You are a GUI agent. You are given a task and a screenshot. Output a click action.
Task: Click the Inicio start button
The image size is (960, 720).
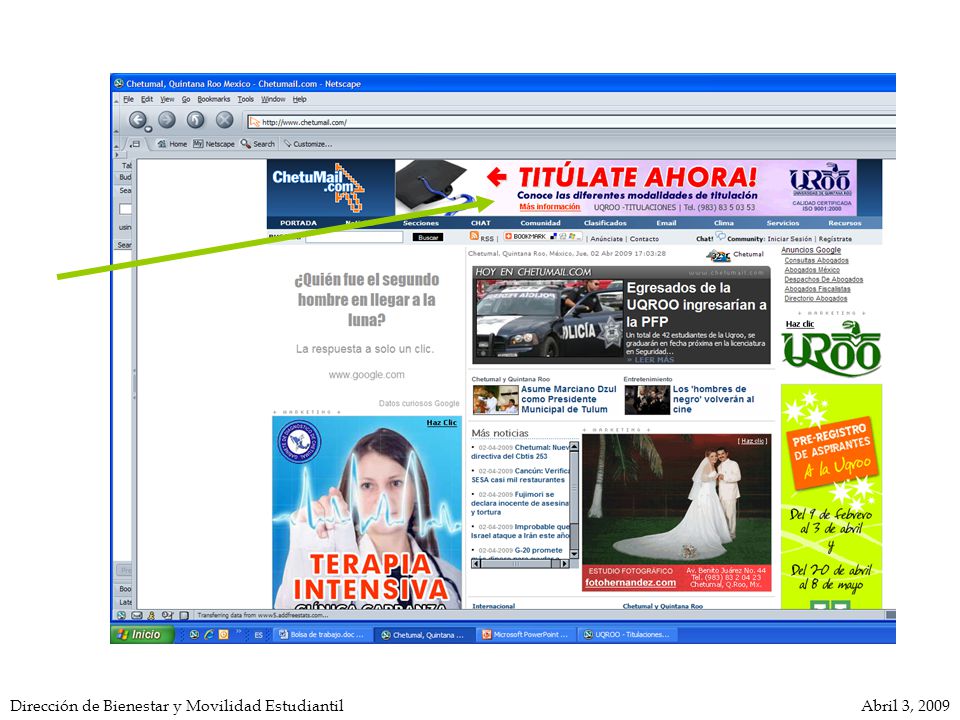click(x=141, y=635)
